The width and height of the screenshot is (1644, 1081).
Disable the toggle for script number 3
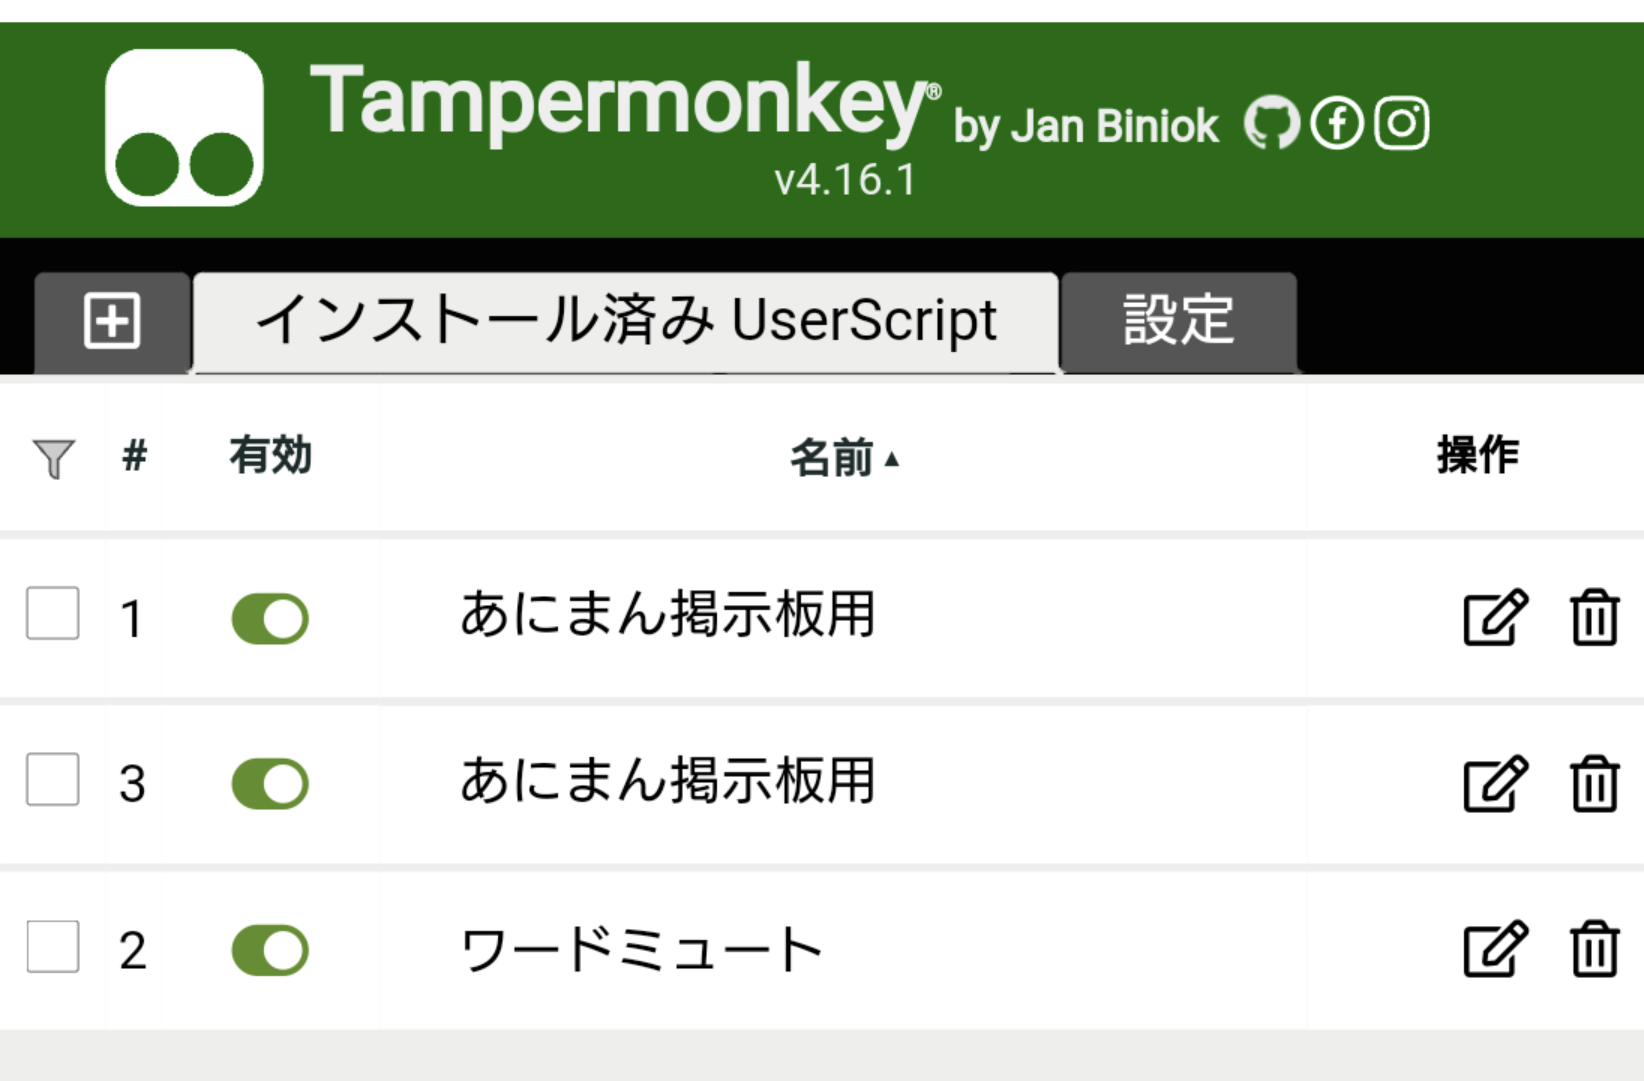(x=270, y=784)
